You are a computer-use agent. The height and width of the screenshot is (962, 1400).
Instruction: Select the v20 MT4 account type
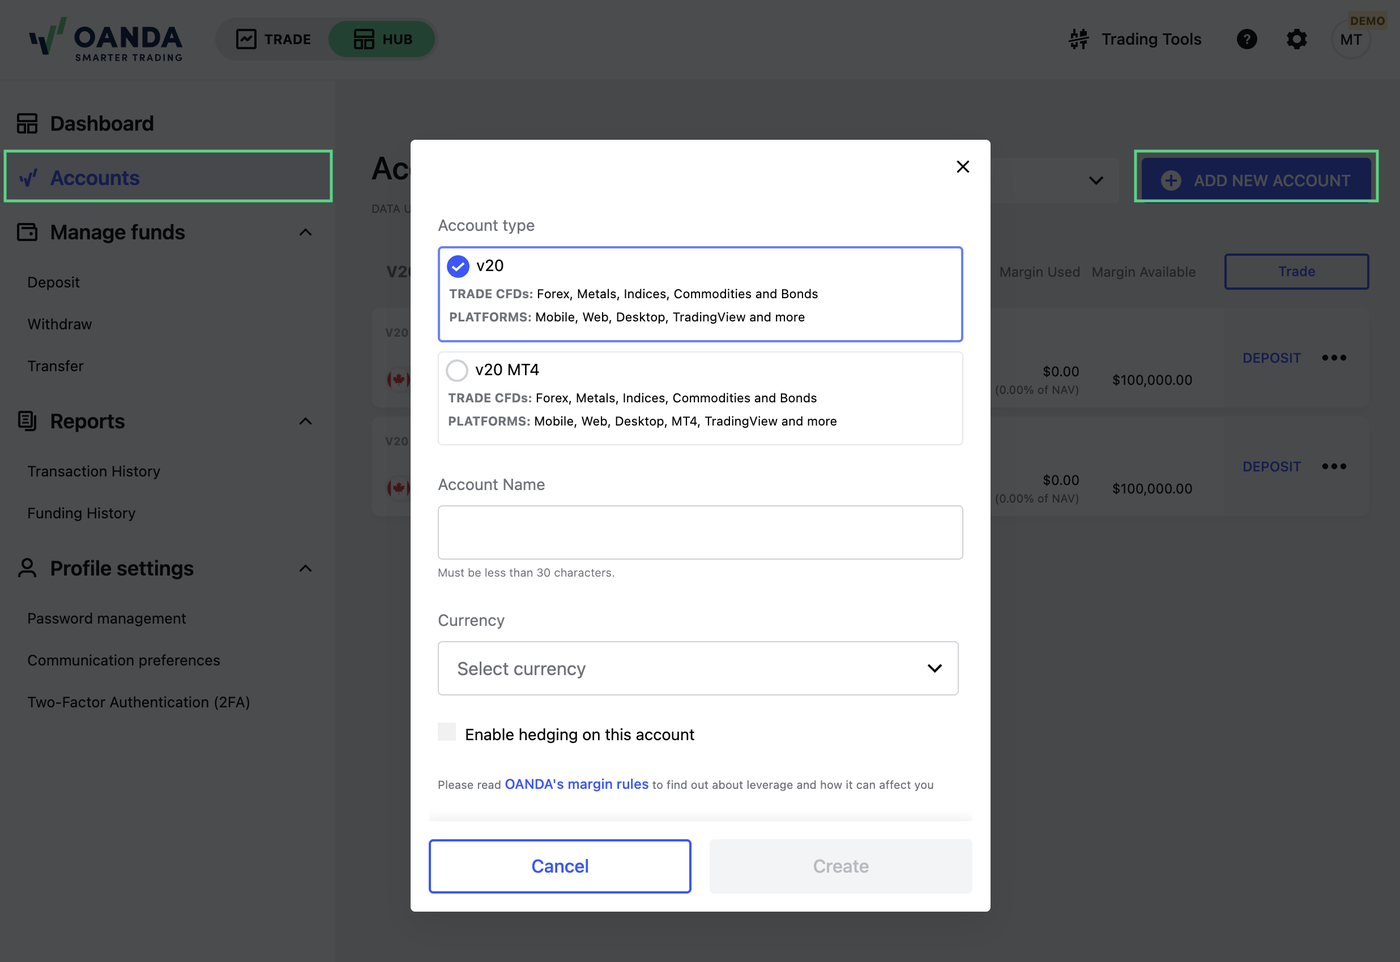pyautogui.click(x=700, y=398)
